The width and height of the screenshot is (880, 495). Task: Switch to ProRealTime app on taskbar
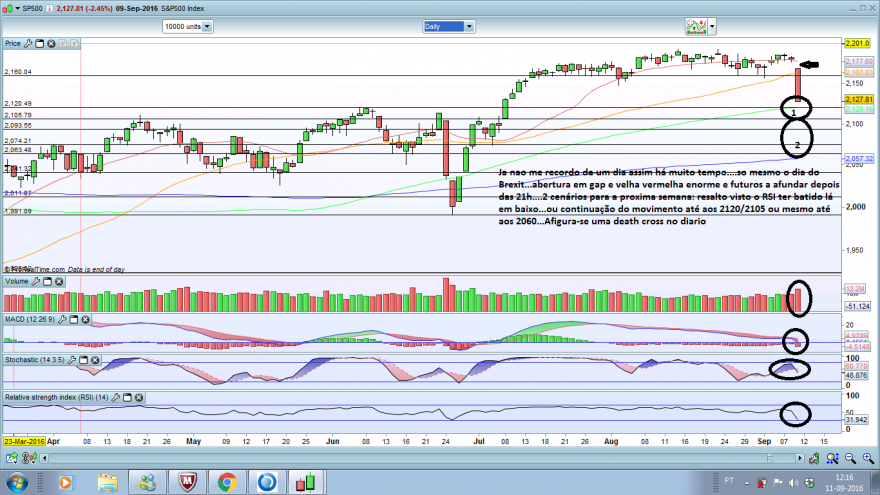pyautogui.click(x=306, y=482)
